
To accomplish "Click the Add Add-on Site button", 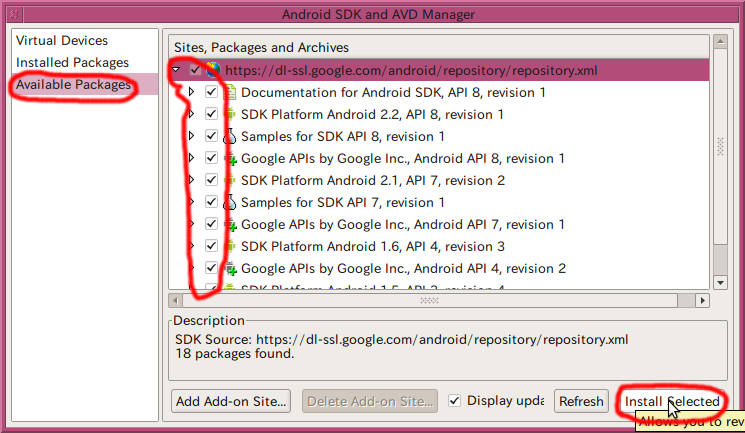I will 231,402.
